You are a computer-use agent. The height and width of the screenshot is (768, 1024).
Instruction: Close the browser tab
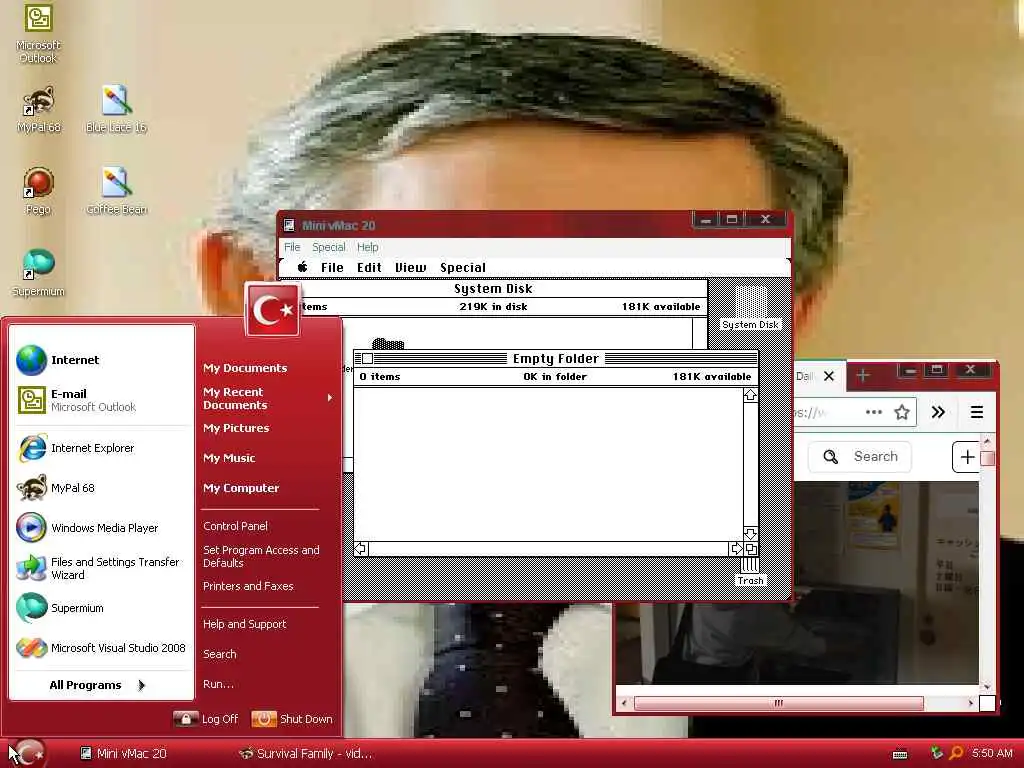(x=829, y=376)
